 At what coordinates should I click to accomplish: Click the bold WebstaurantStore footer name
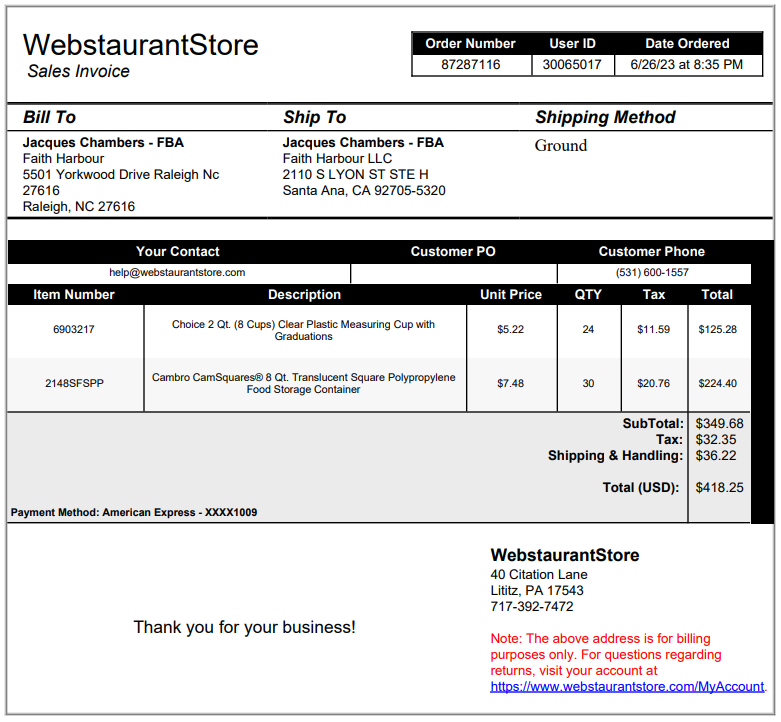click(565, 555)
